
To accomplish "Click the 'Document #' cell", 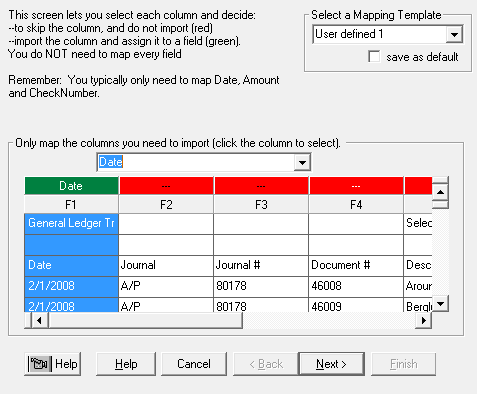I will [x=356, y=266].
